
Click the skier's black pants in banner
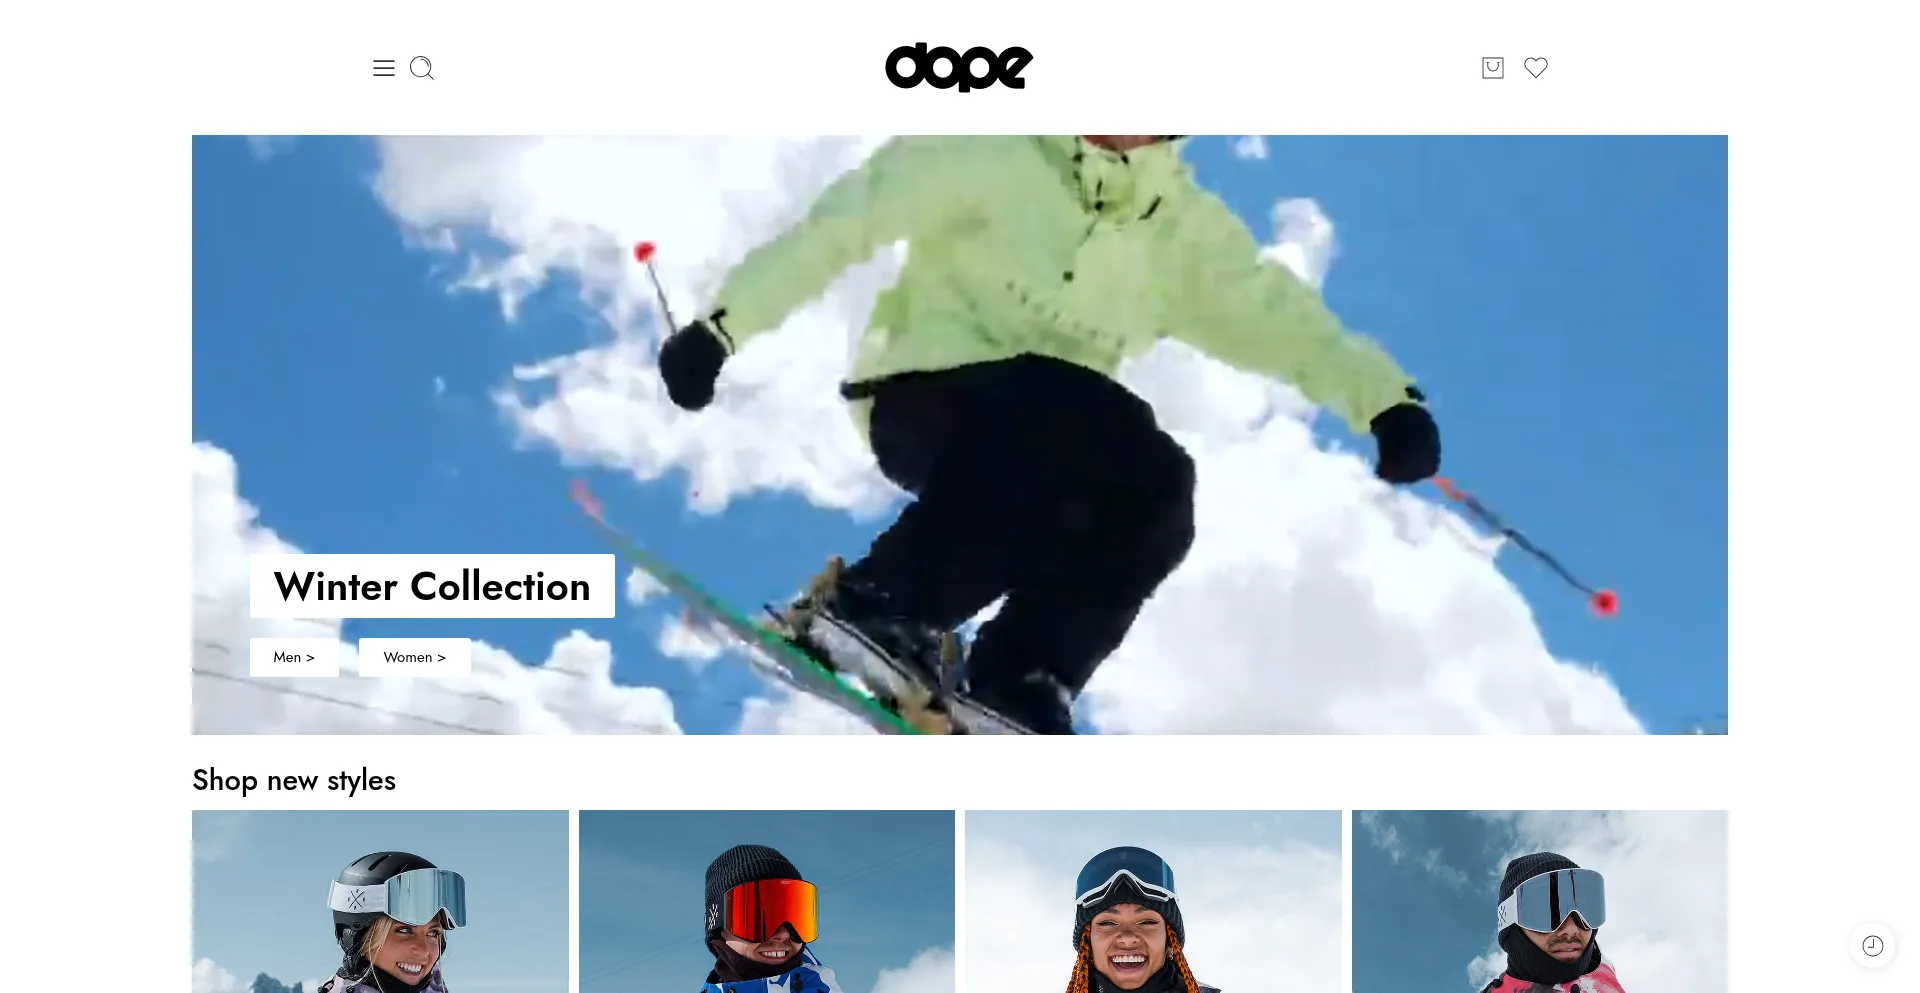point(1030,520)
